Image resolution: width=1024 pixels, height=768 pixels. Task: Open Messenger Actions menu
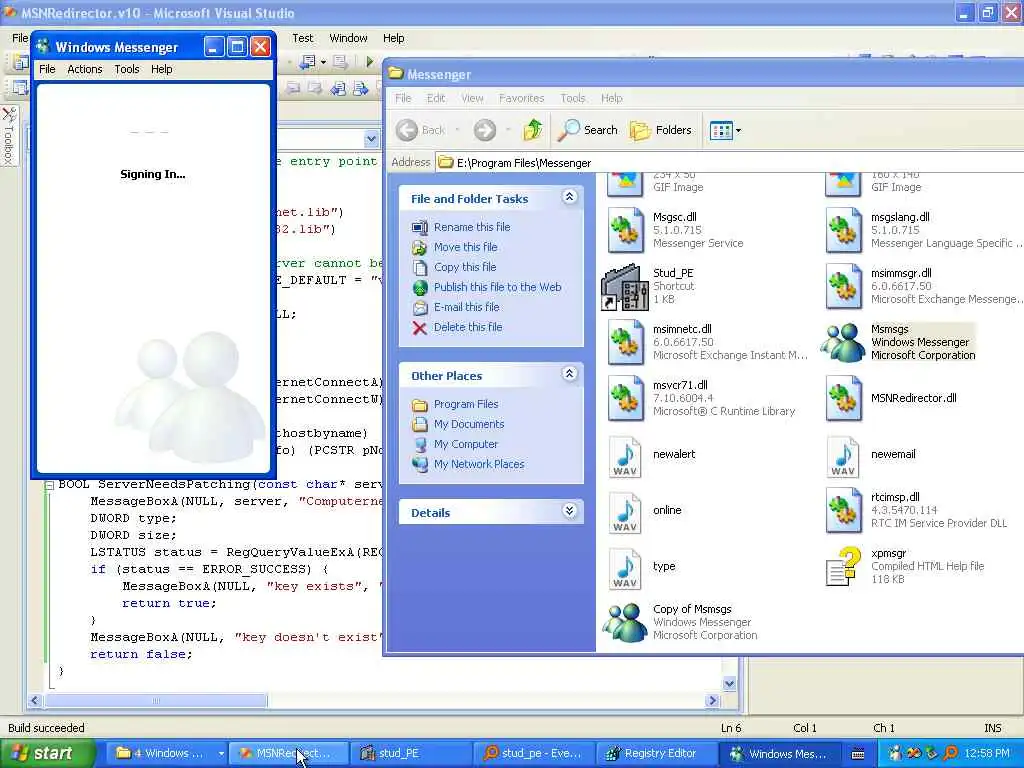pyautogui.click(x=85, y=69)
